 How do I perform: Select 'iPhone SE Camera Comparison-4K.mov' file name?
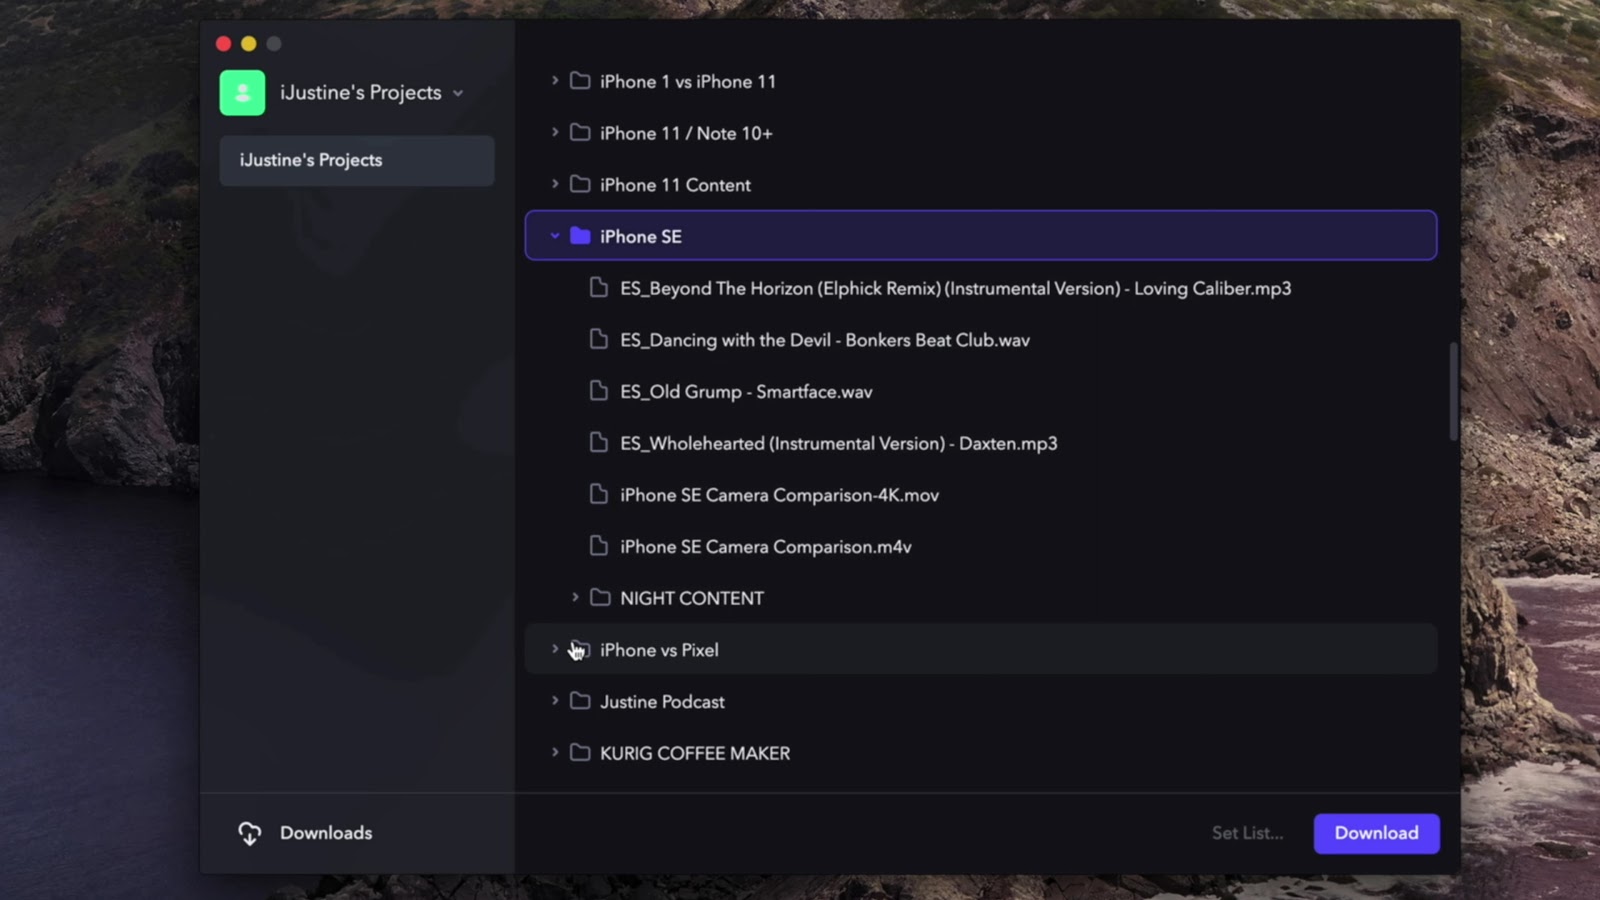(x=779, y=495)
